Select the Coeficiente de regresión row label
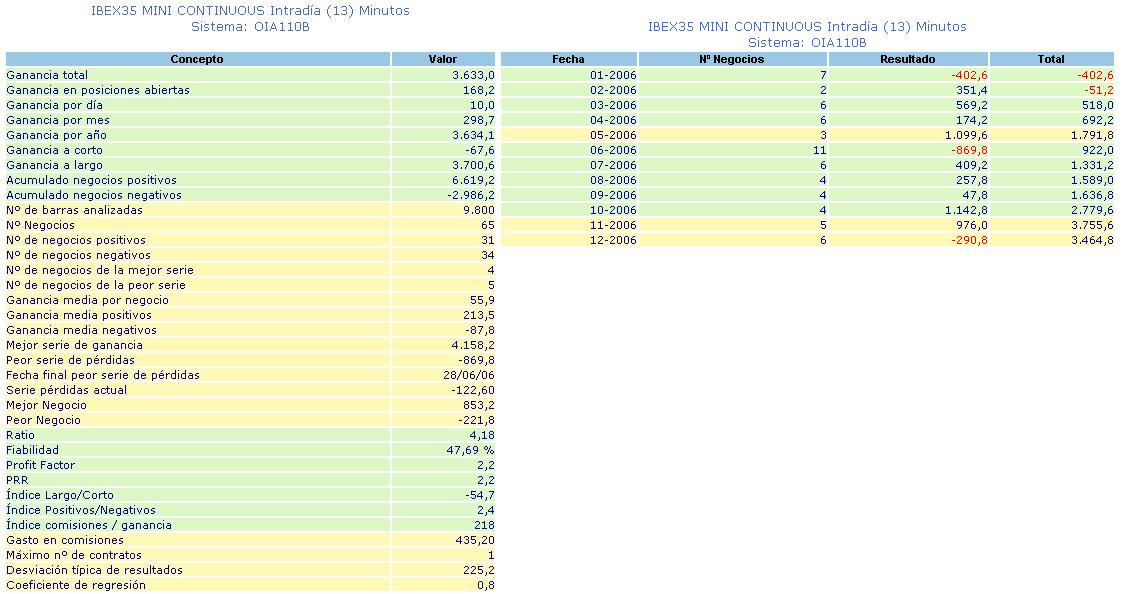The width and height of the screenshot is (1125, 594). [x=75, y=585]
